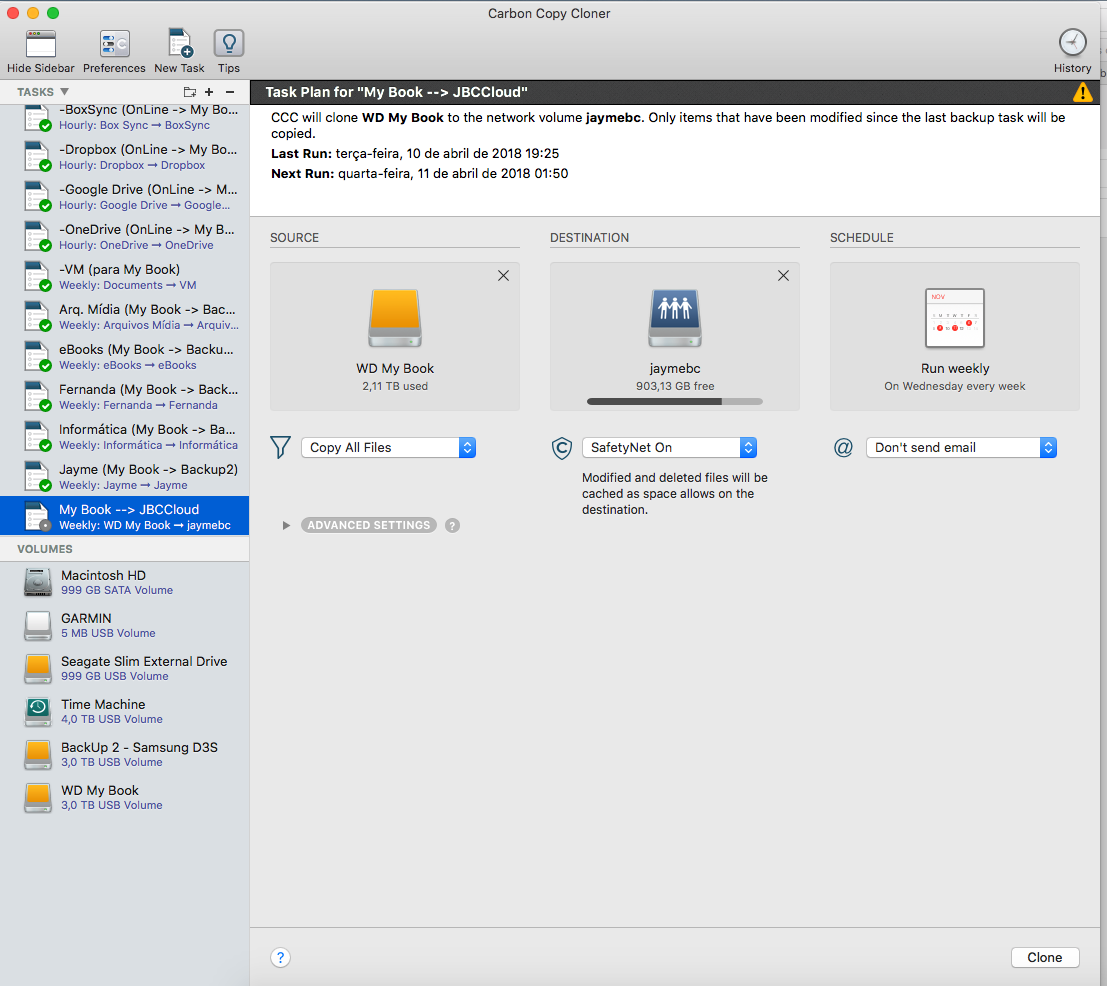Screen dimensions: 1107x986
Task: Open the Tips lightbulb icon
Action: click(x=229, y=45)
